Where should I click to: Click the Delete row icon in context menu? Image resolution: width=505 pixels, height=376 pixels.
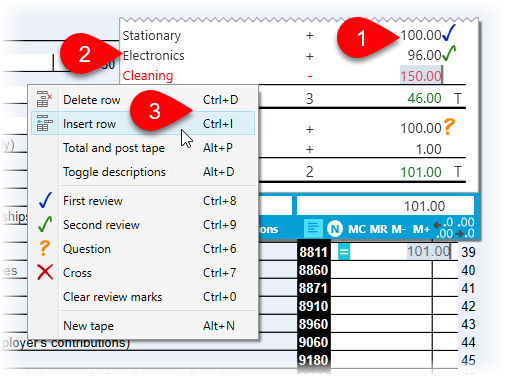(x=44, y=99)
